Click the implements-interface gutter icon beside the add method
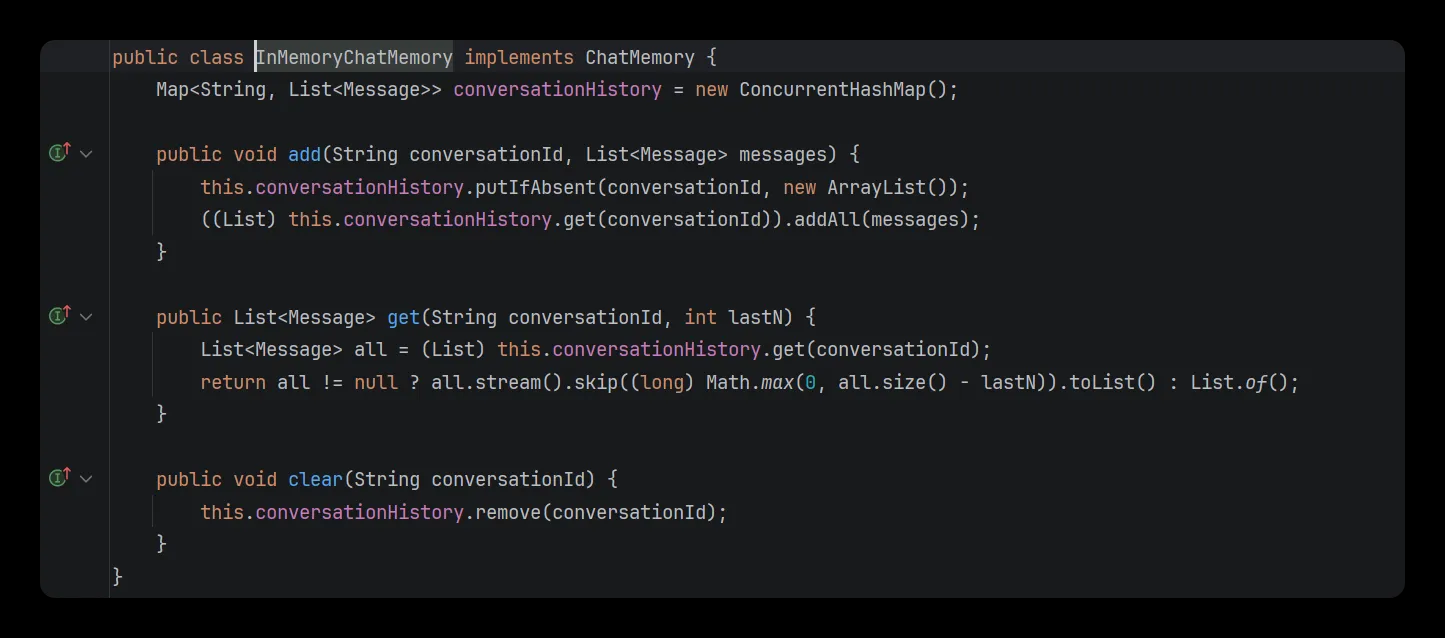 pyautogui.click(x=59, y=153)
